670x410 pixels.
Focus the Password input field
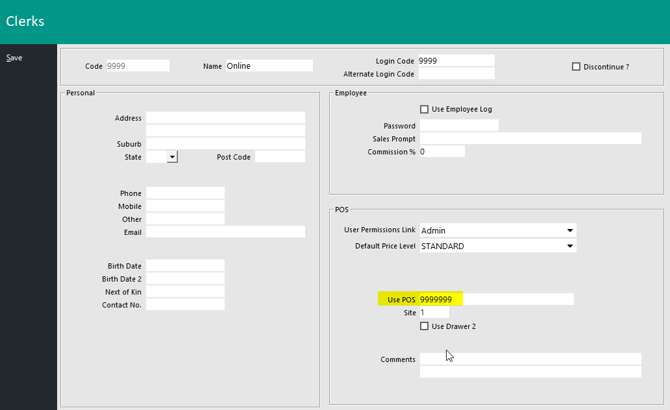click(x=457, y=126)
